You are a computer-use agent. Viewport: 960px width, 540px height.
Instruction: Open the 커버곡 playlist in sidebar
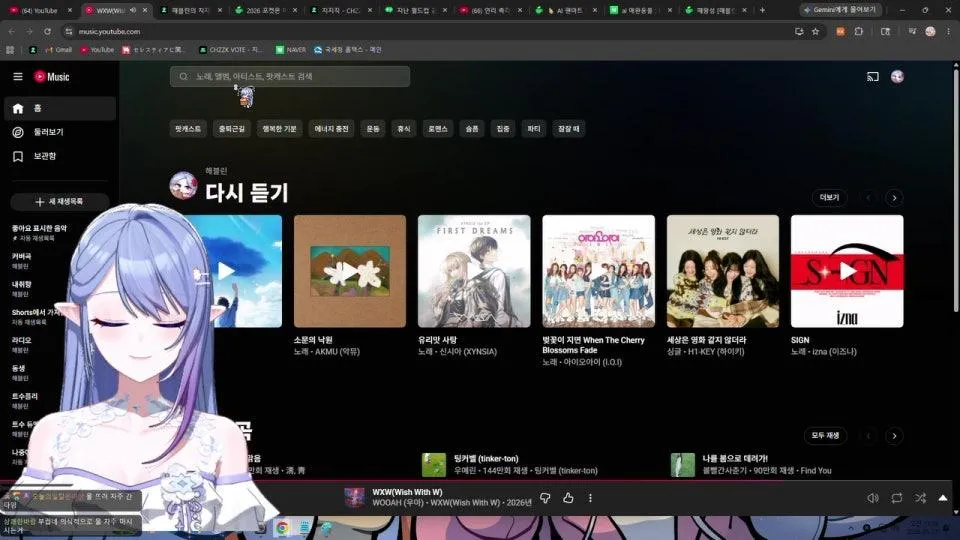[x=22, y=261]
